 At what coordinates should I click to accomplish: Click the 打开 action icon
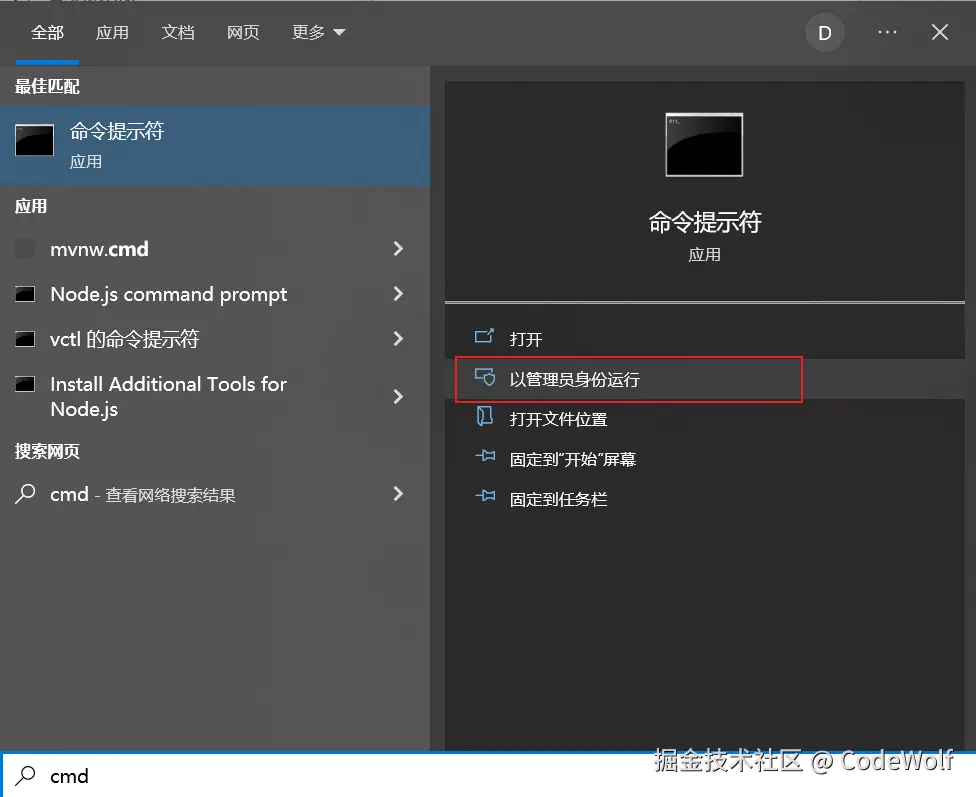[484, 337]
